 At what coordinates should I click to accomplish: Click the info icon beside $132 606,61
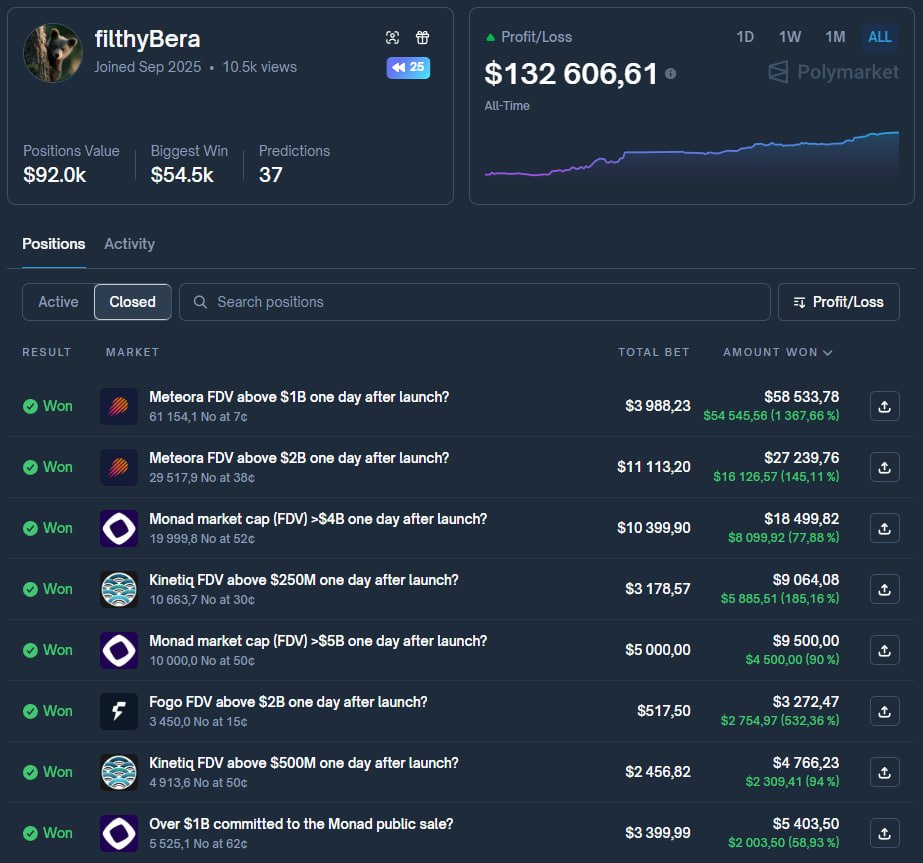pos(670,74)
